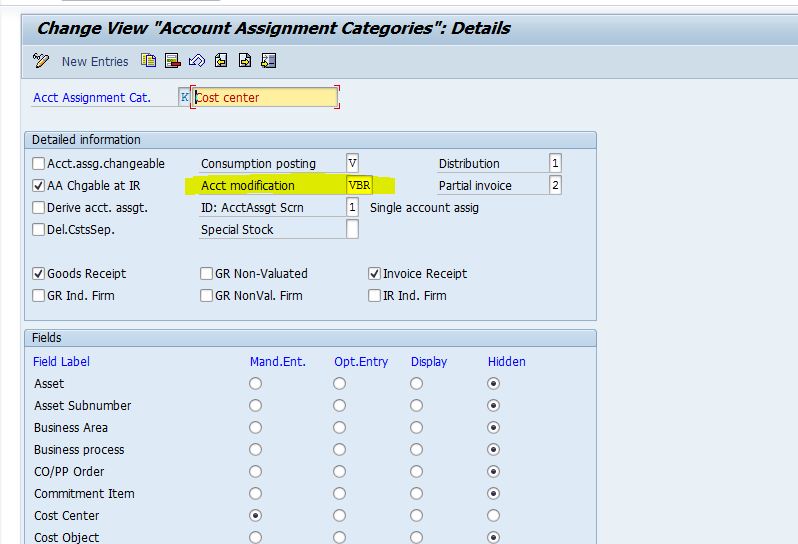The width and height of the screenshot is (798, 544).
Task: Set Cost Center to Hidden
Action: (493, 516)
